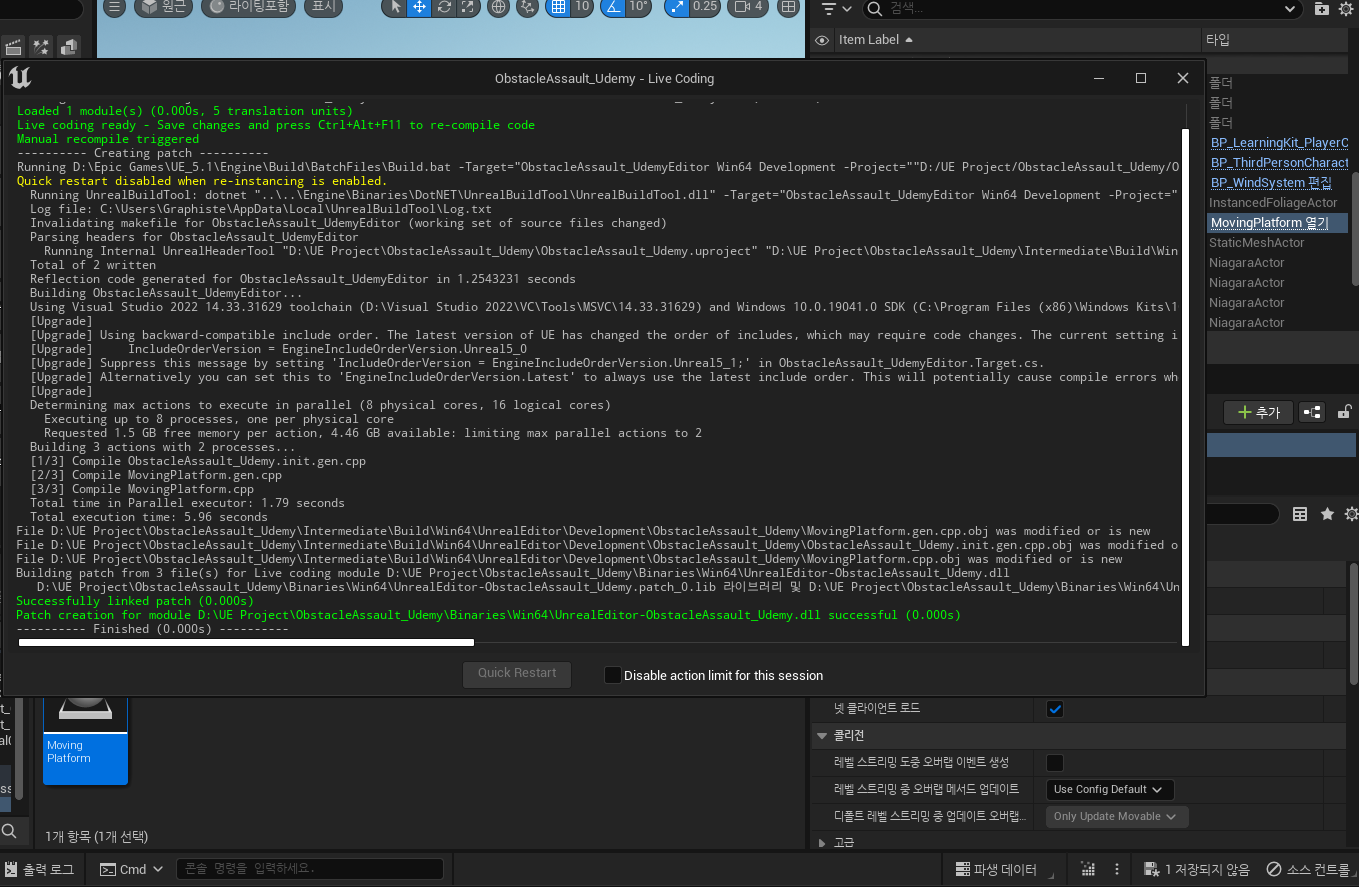Open Blueprint/C++ hierarchy icon in Details

[x=1311, y=412]
